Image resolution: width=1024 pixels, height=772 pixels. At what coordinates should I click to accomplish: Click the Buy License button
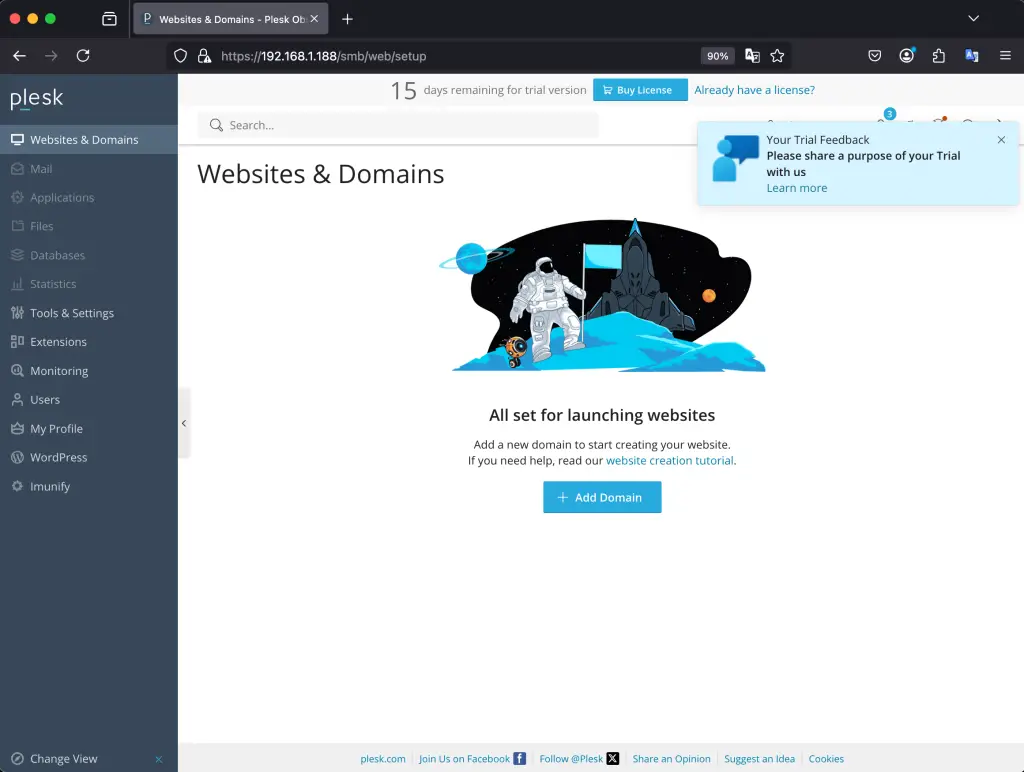(x=640, y=90)
